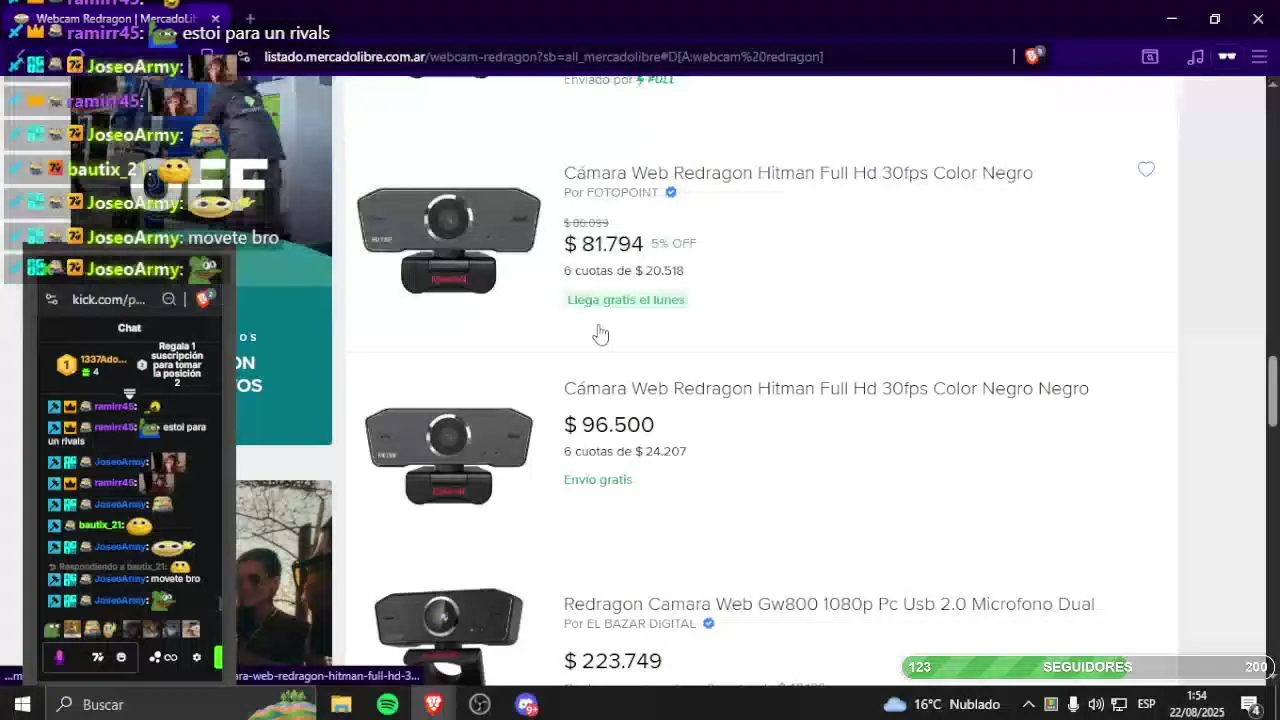
Task: Click the purple microphone icon in chat input
Action: [x=59, y=657]
